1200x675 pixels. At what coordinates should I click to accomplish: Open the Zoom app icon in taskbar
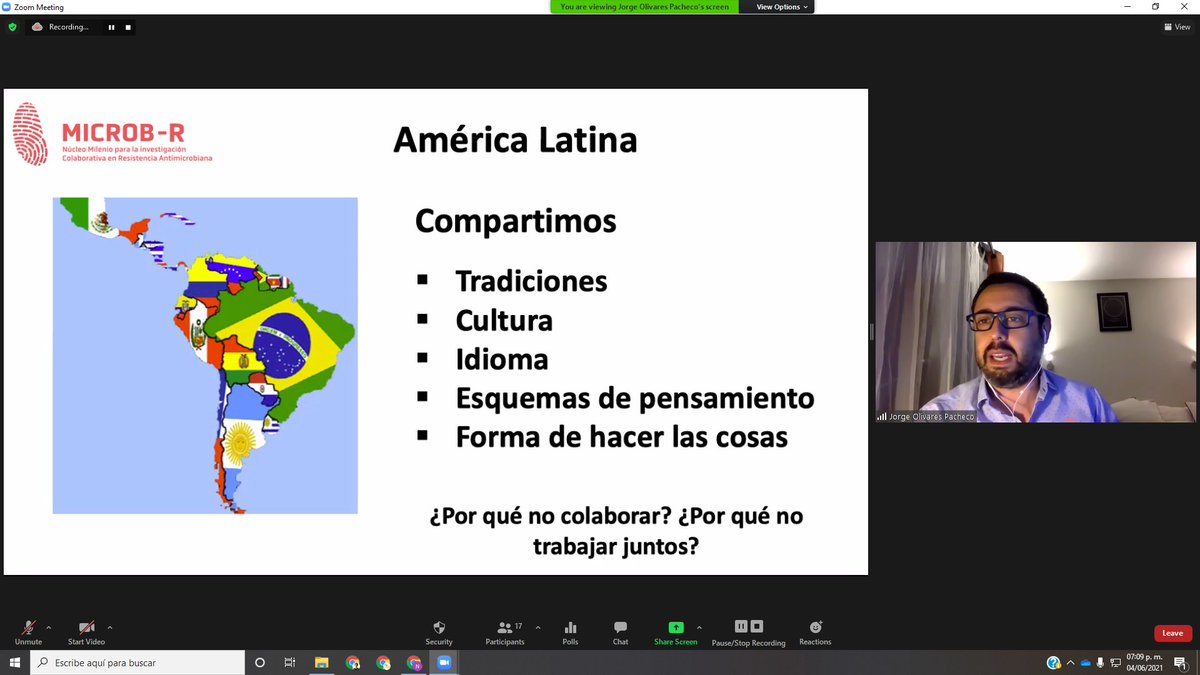tap(445, 662)
